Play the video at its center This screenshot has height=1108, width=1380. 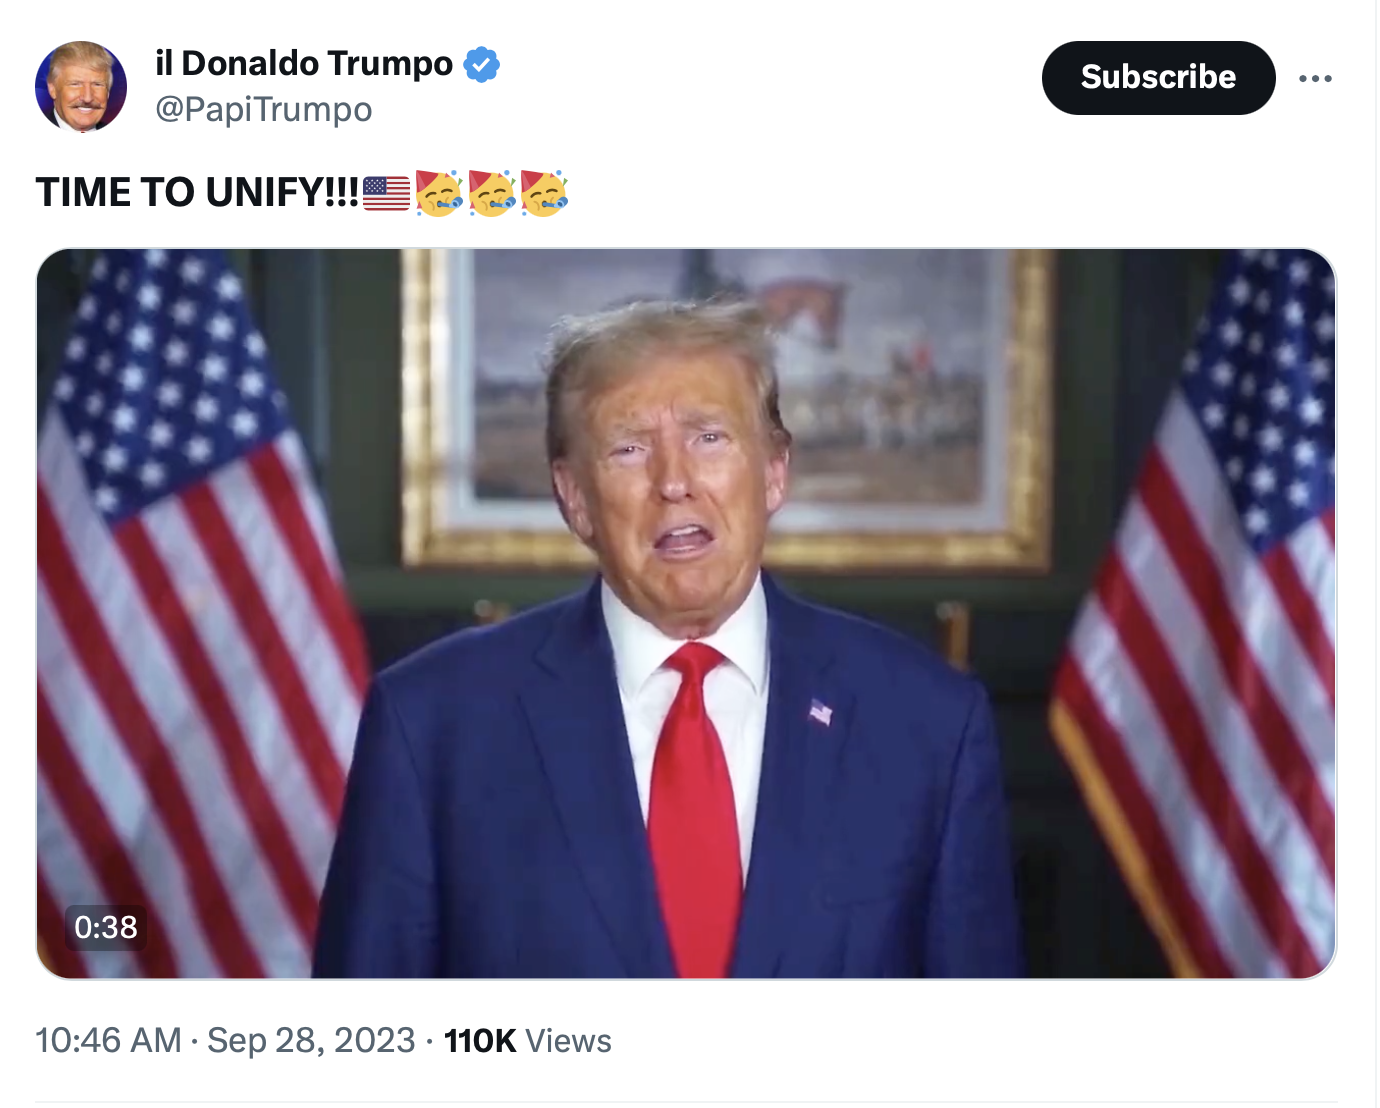click(x=686, y=613)
